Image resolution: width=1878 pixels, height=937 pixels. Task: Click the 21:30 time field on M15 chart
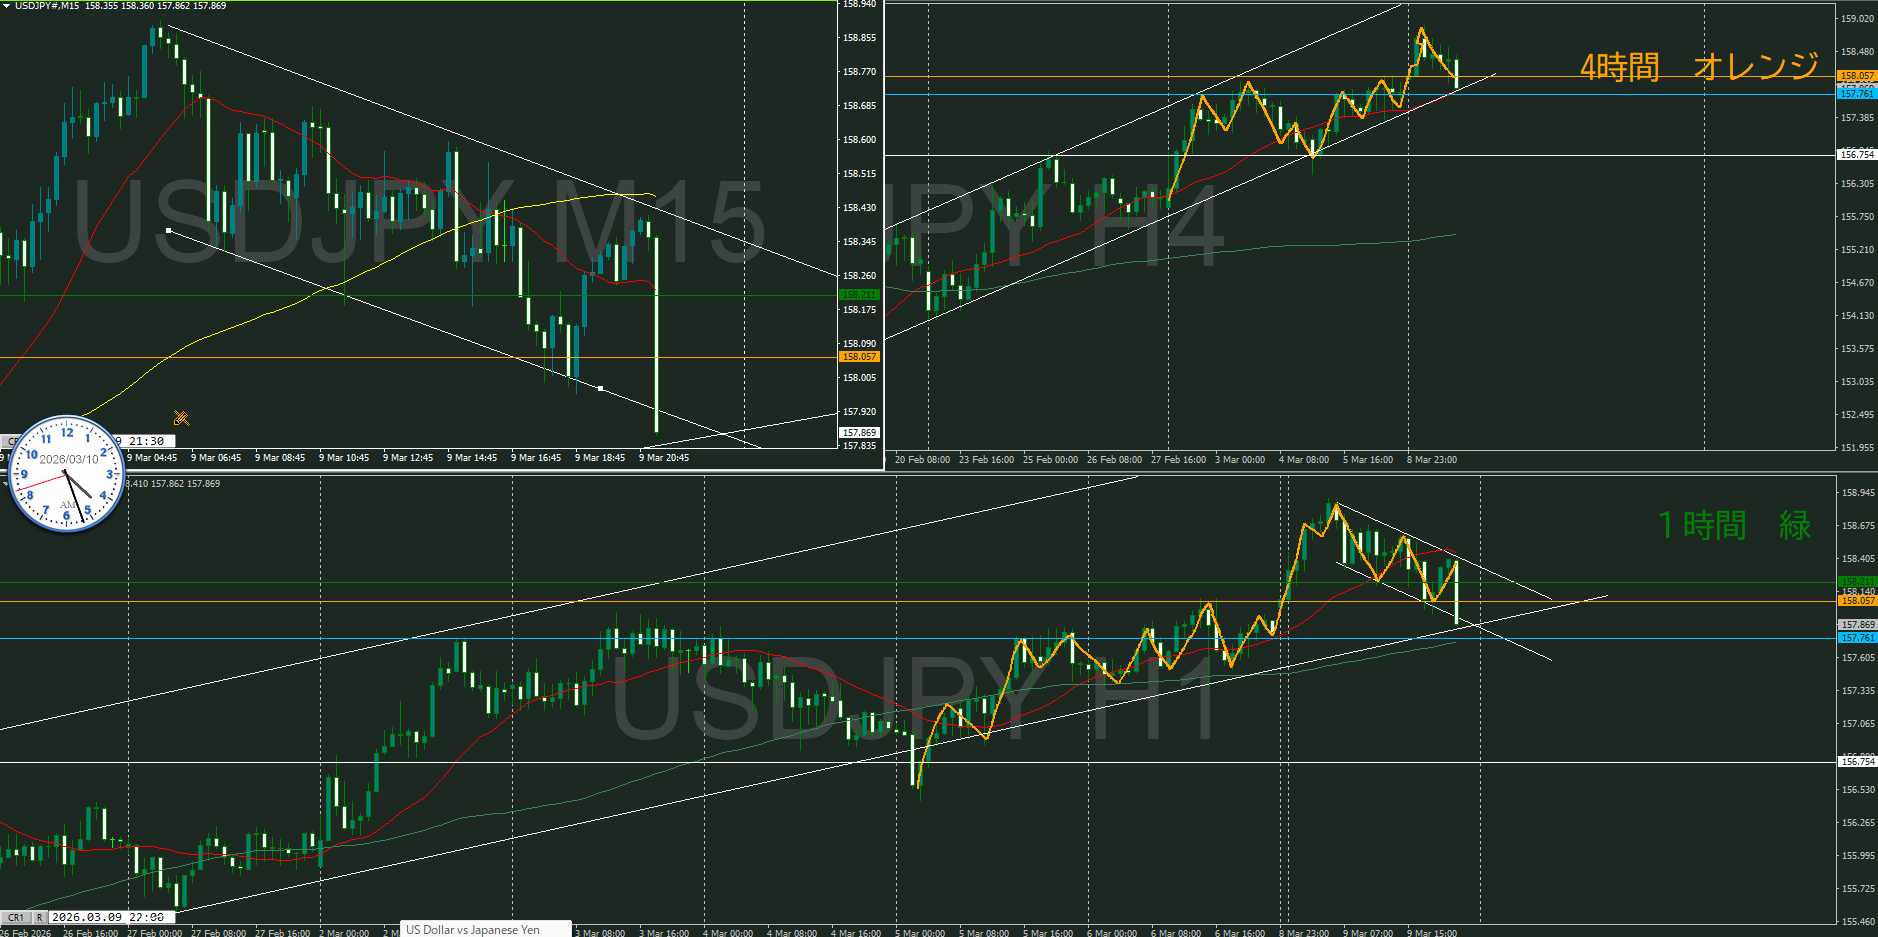pos(146,441)
